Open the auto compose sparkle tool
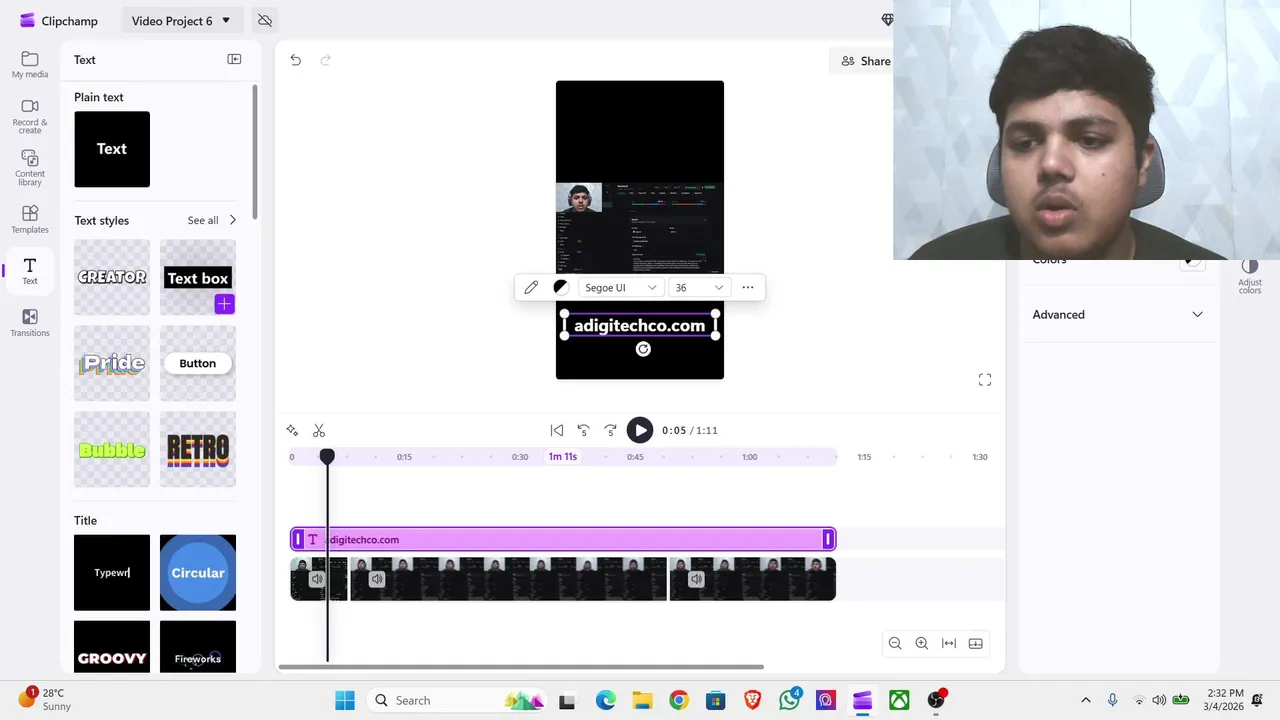 tap(292, 430)
